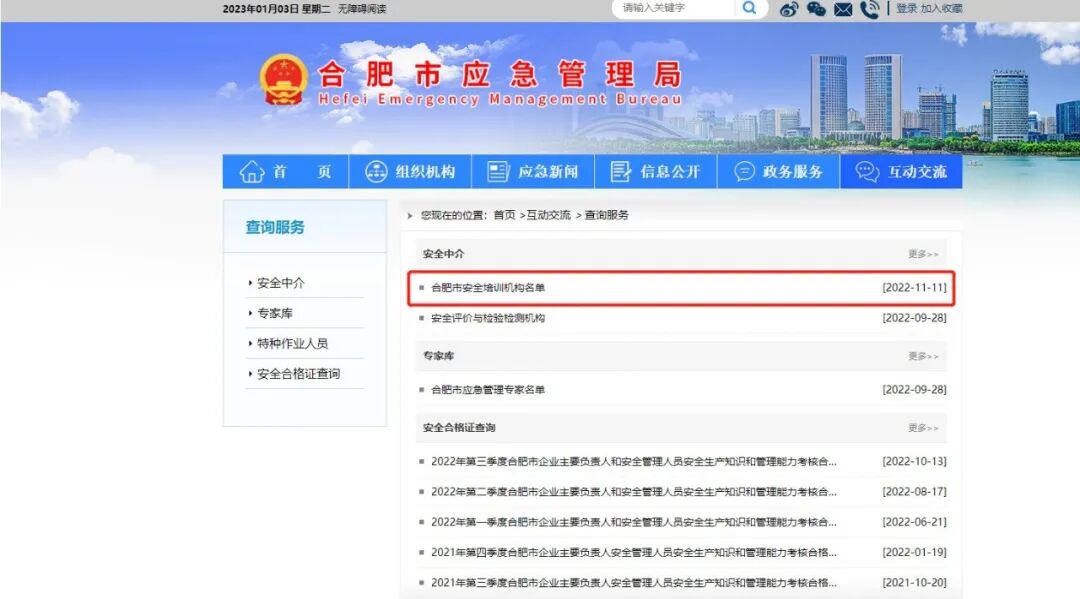
Task: Open the email contact icon
Action: click(x=843, y=9)
